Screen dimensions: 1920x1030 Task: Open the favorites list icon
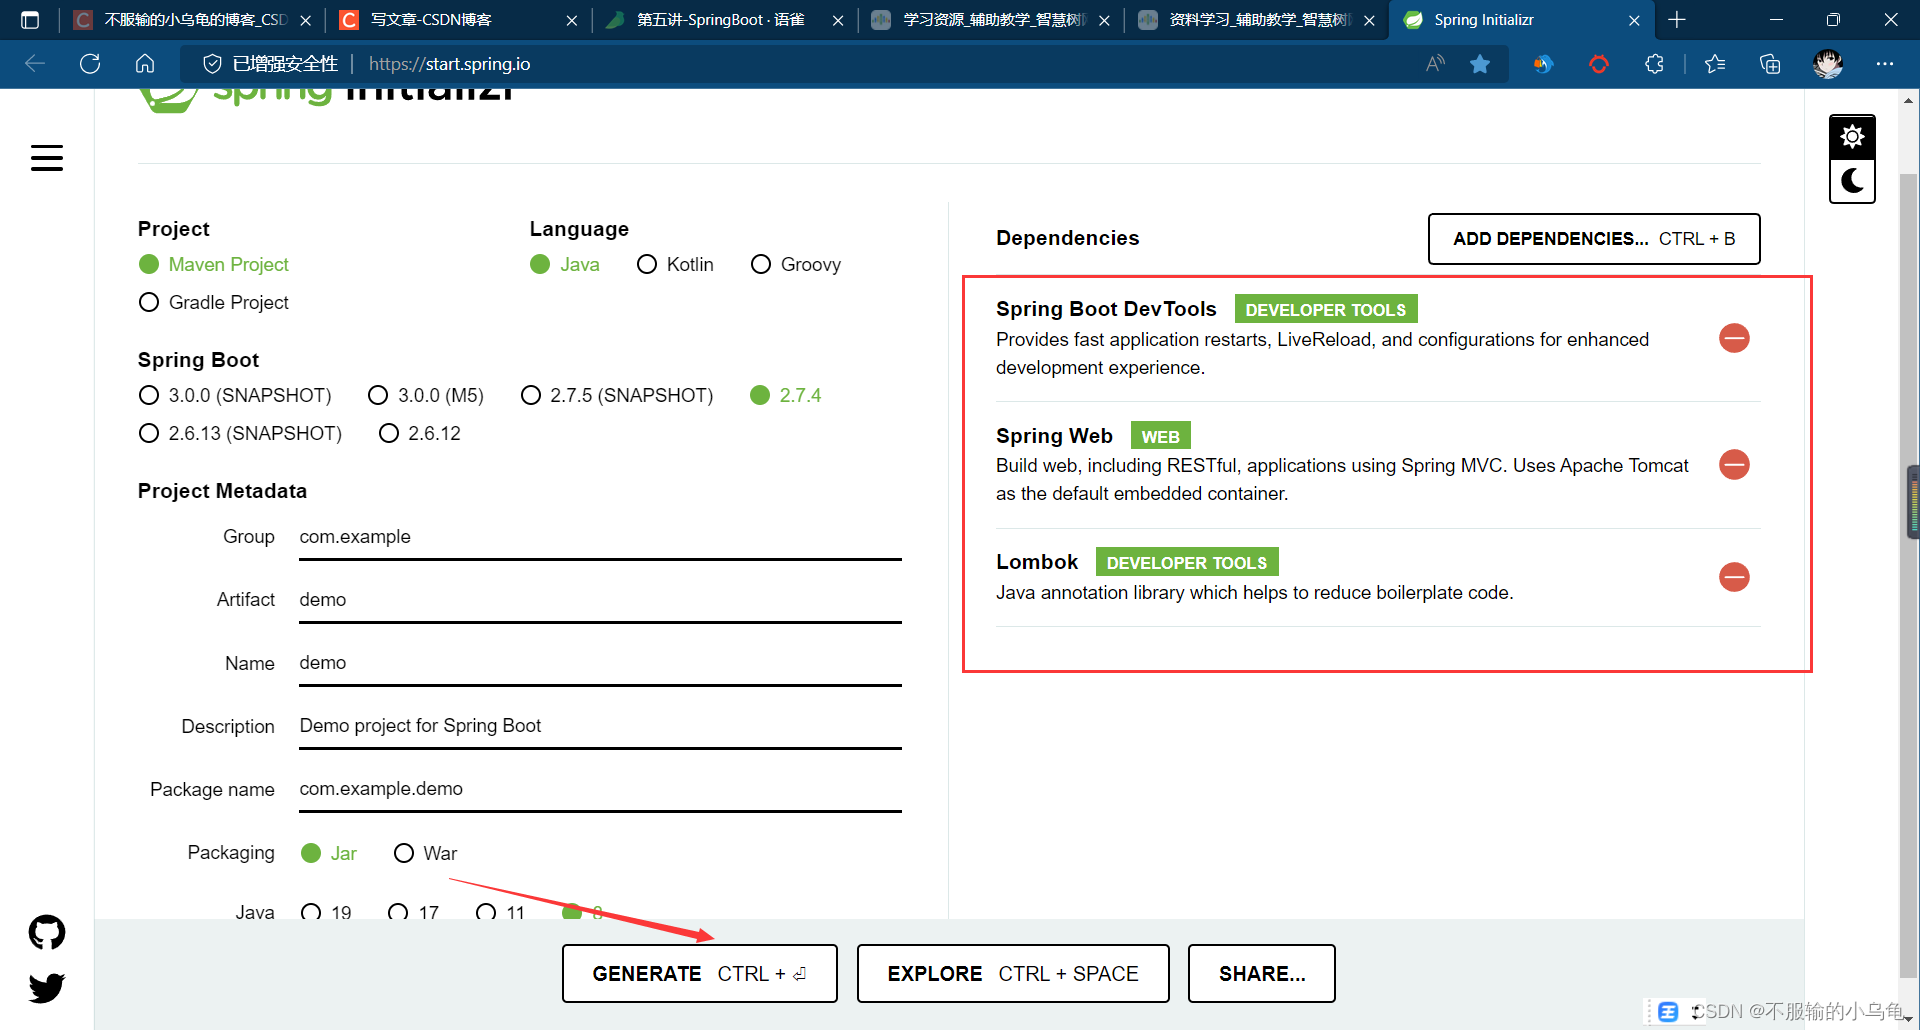1715,64
